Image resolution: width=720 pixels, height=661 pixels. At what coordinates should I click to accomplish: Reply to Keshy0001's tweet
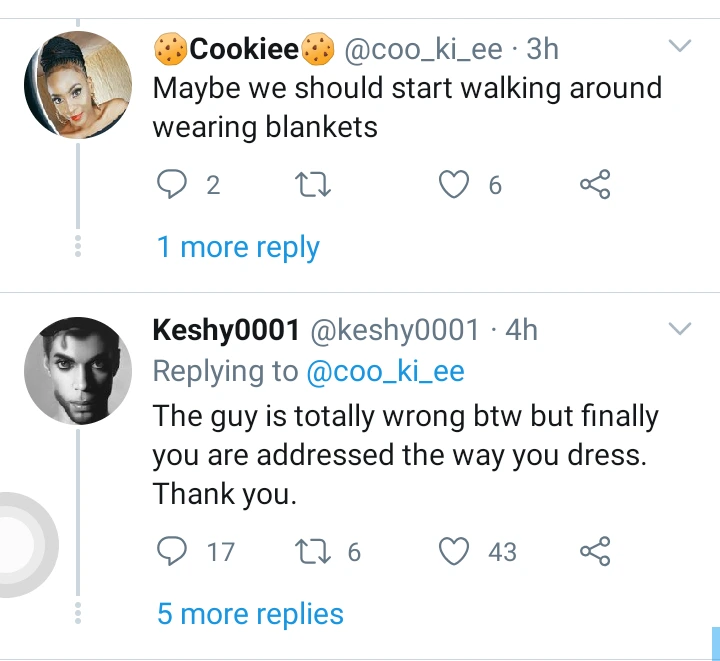click(173, 551)
